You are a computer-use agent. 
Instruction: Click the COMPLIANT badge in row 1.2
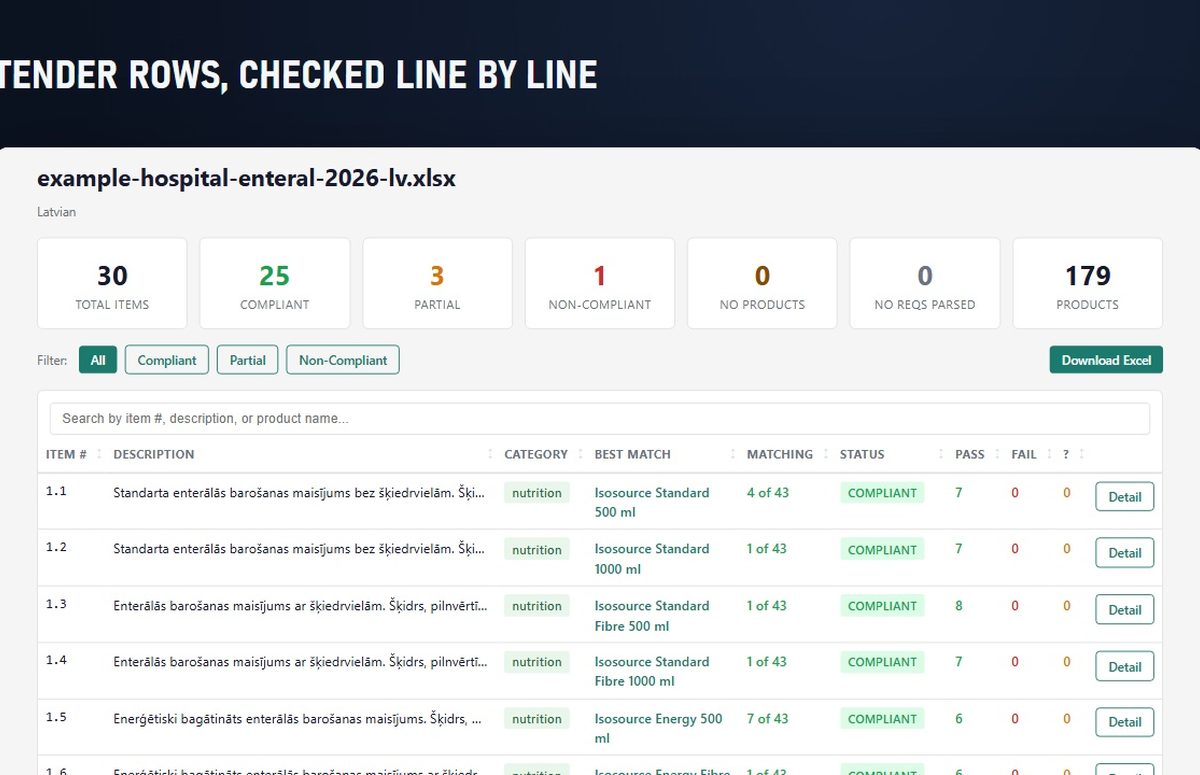click(882, 550)
